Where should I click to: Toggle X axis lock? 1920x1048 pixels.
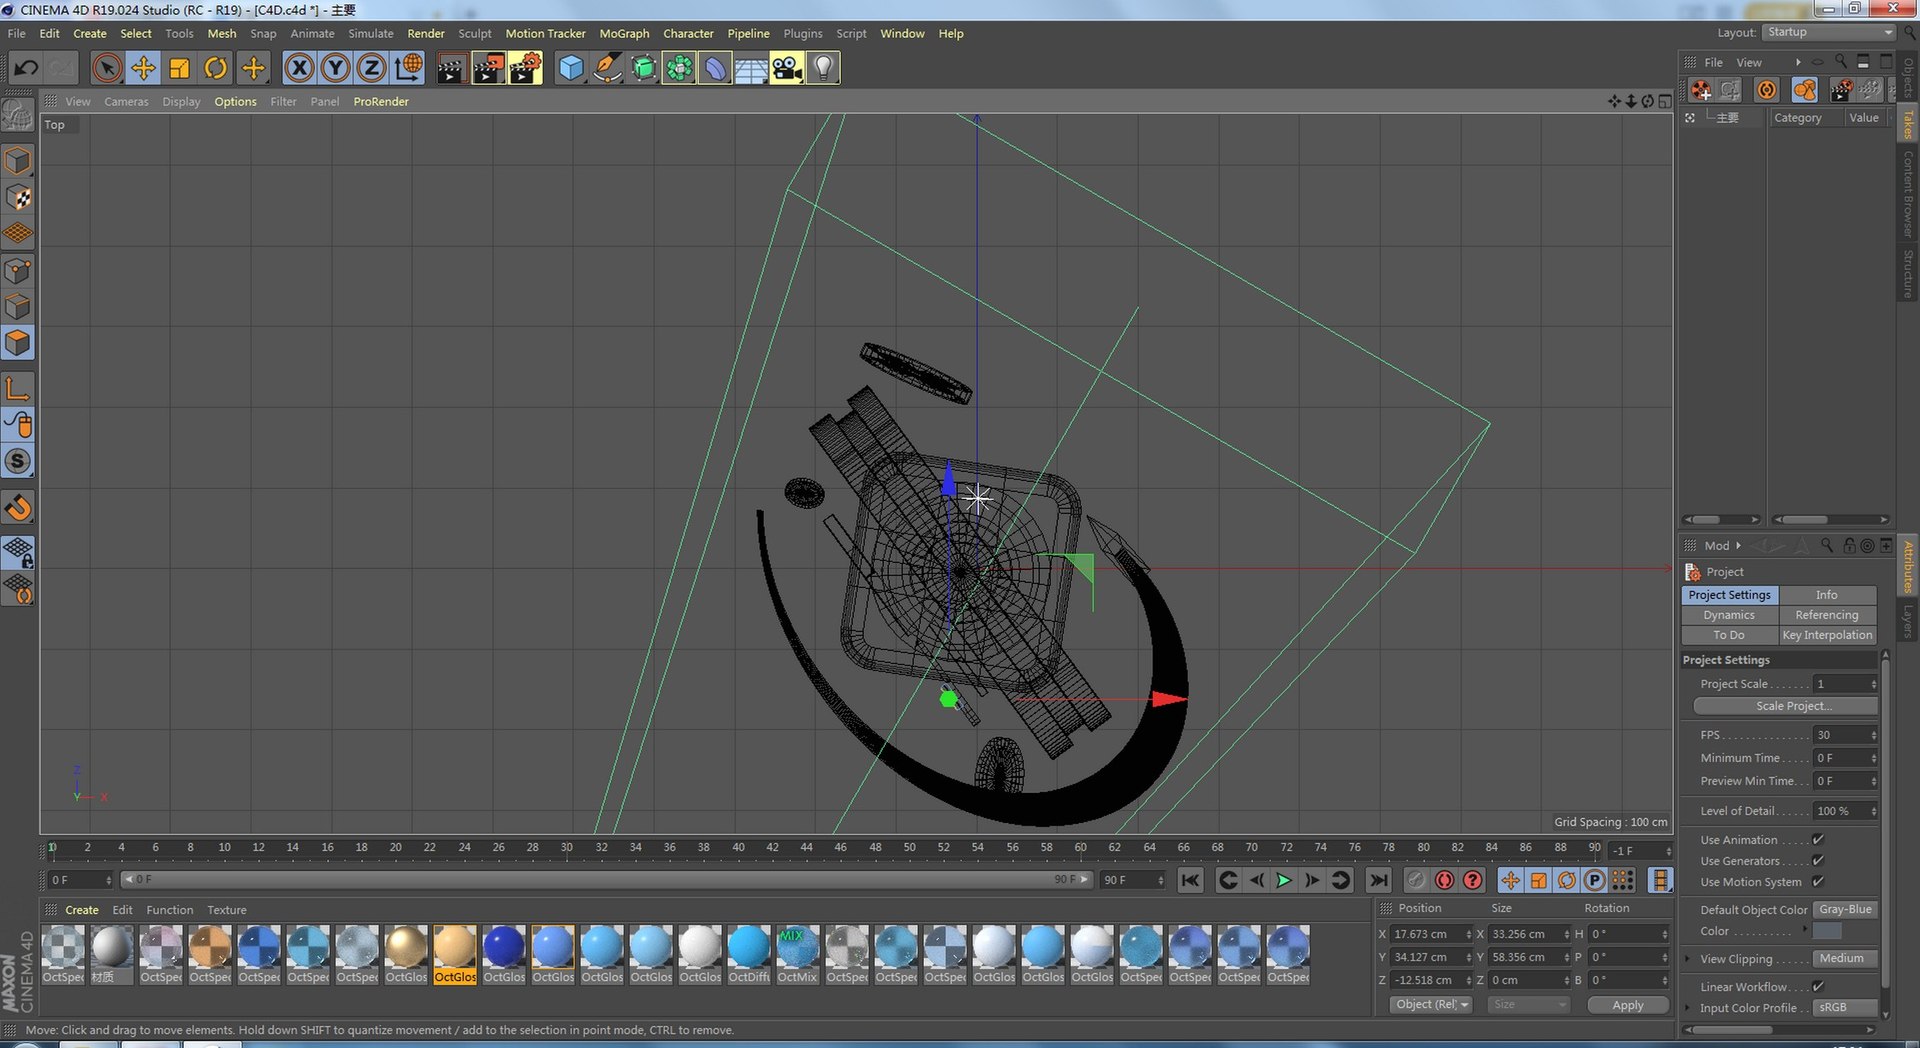[x=299, y=68]
